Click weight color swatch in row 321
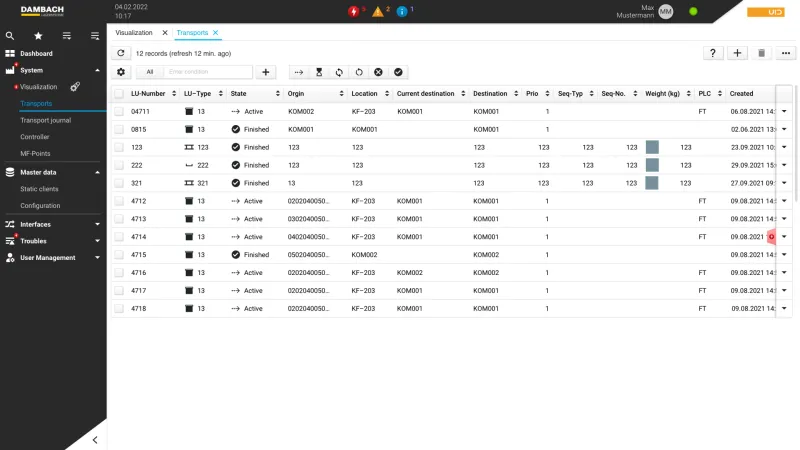 click(652, 183)
